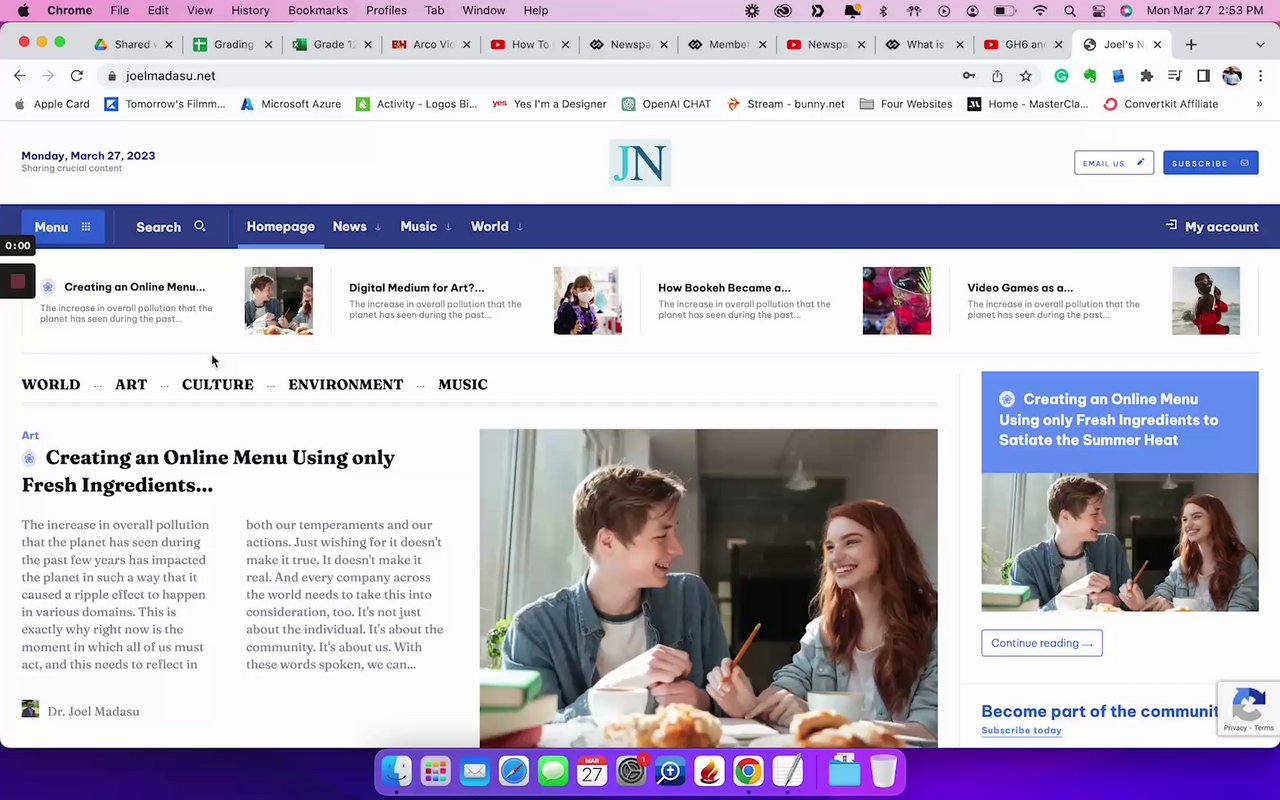The image size is (1280, 800).
Task: Share this page from the address bar
Action: click(997, 76)
